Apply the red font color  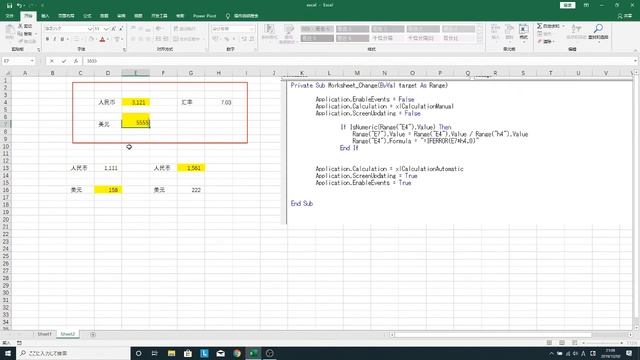[x=102, y=39]
